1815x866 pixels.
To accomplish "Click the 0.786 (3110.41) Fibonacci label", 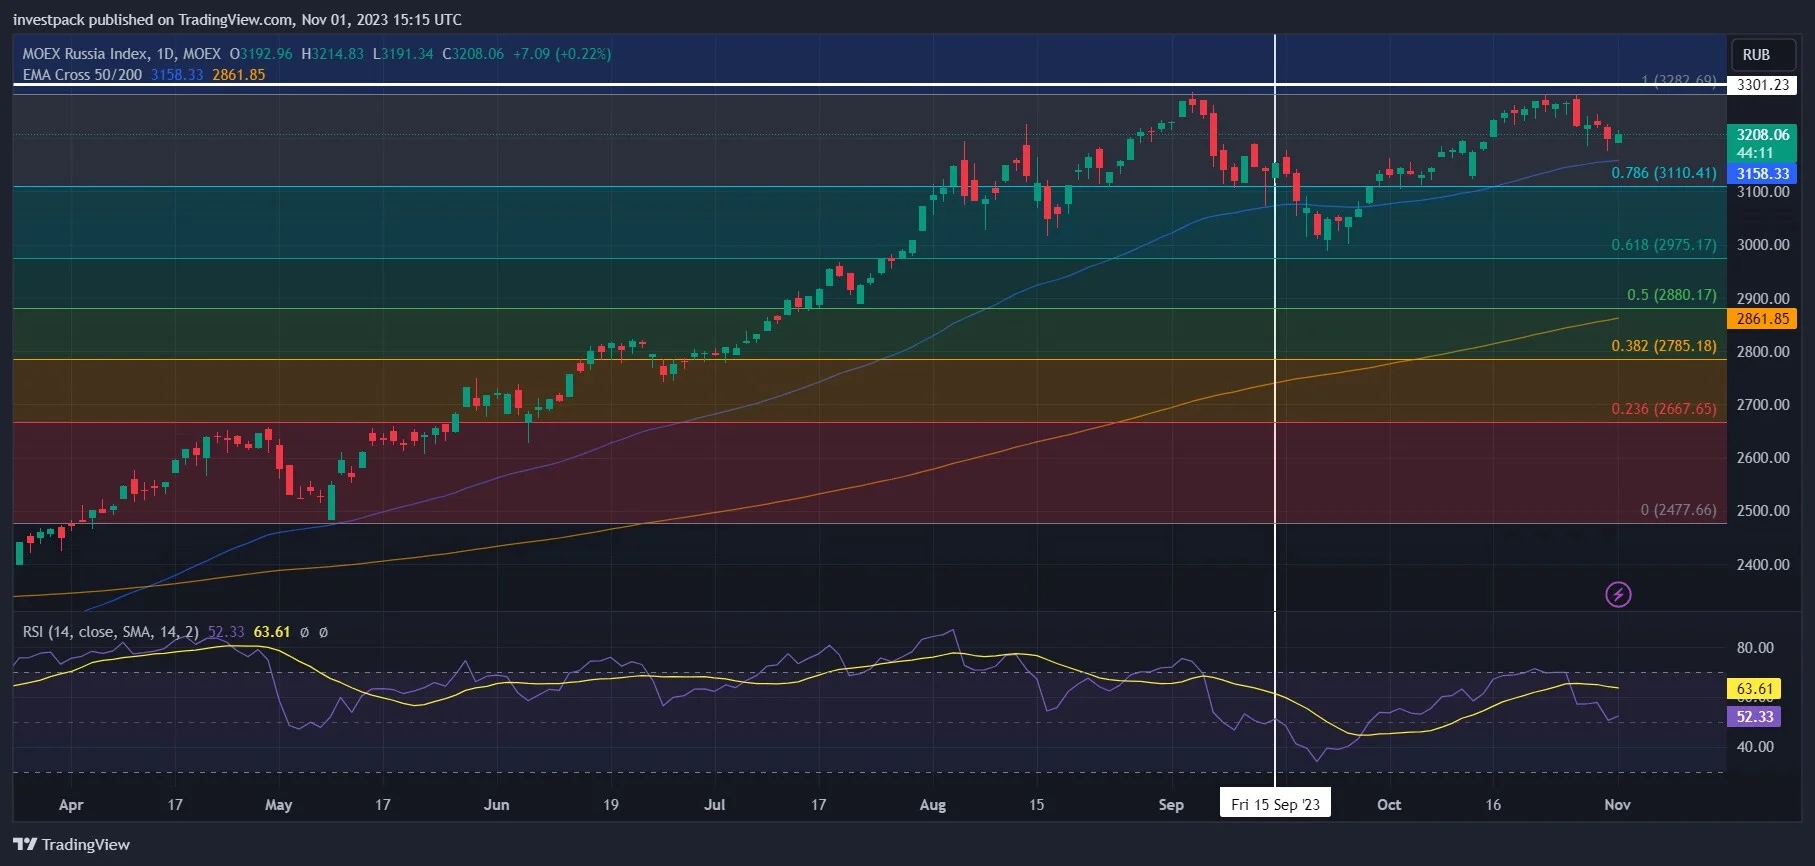I will [x=1664, y=173].
